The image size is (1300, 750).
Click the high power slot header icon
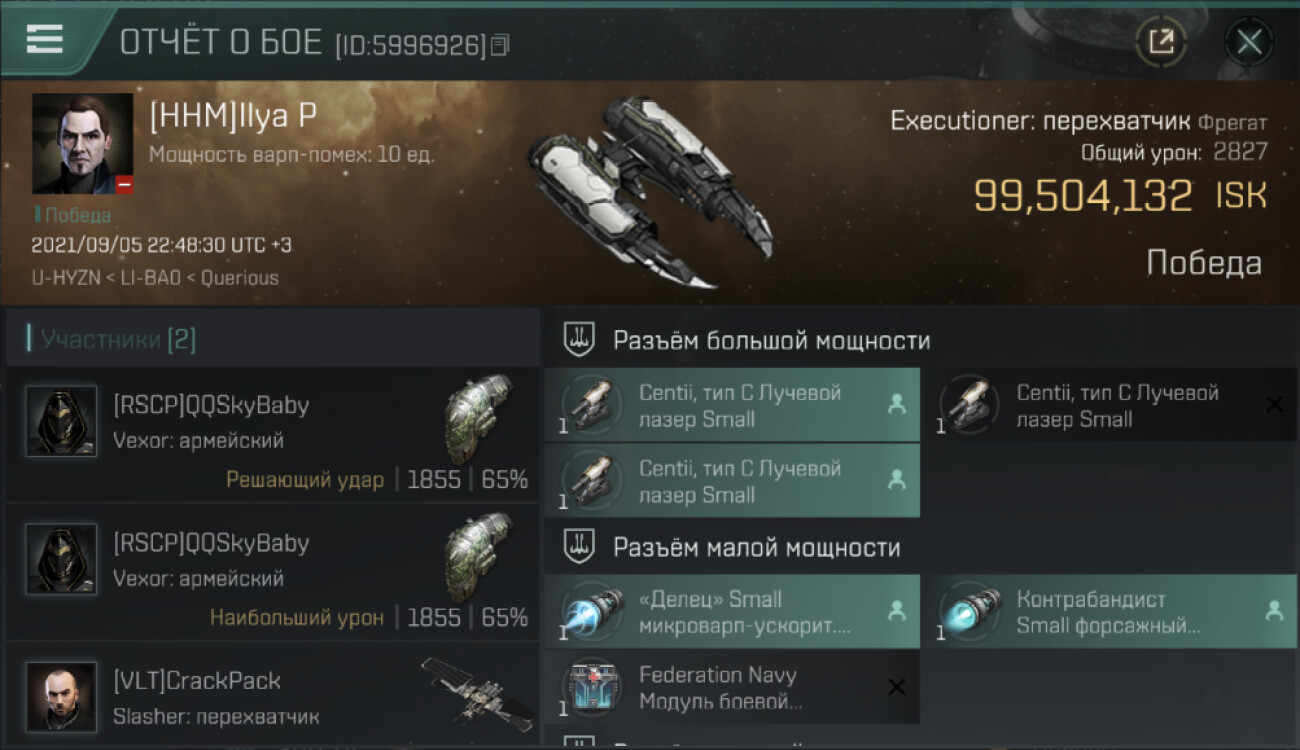coord(580,340)
